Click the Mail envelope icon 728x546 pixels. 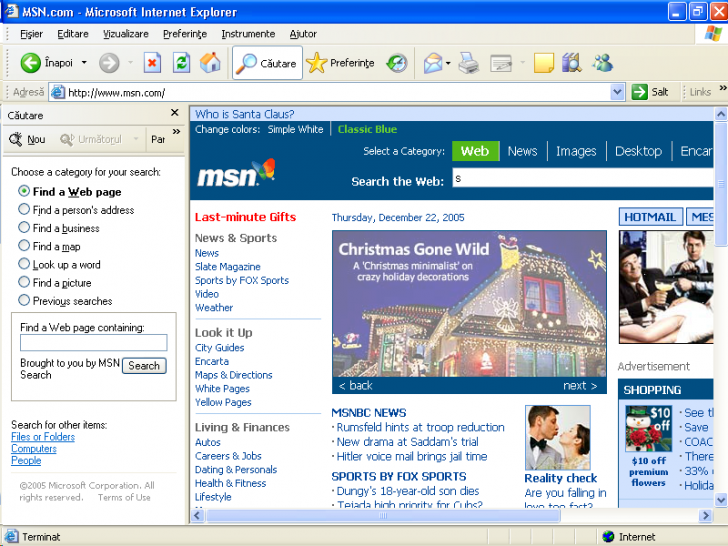pos(433,63)
